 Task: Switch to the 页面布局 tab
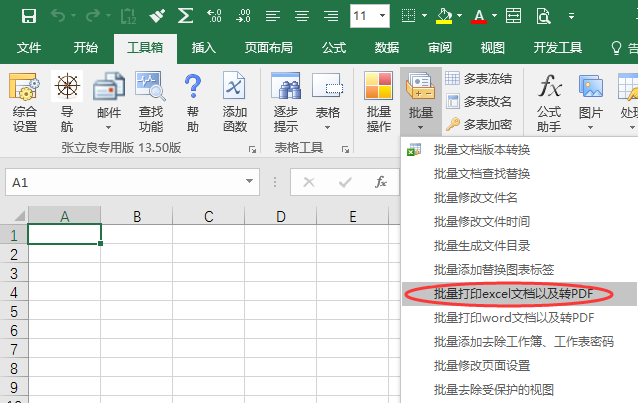coord(269,47)
